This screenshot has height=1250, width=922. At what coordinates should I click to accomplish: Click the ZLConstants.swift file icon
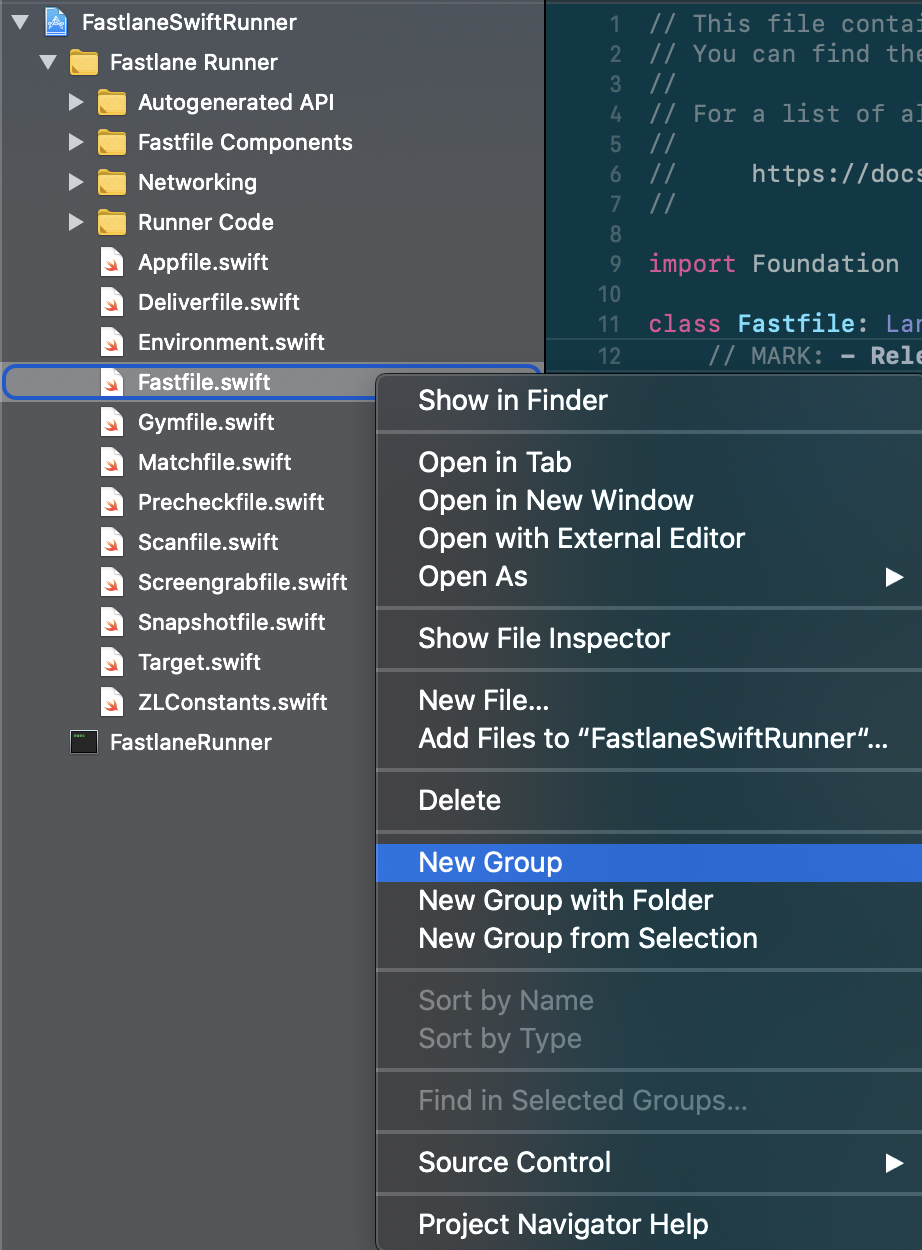point(112,702)
